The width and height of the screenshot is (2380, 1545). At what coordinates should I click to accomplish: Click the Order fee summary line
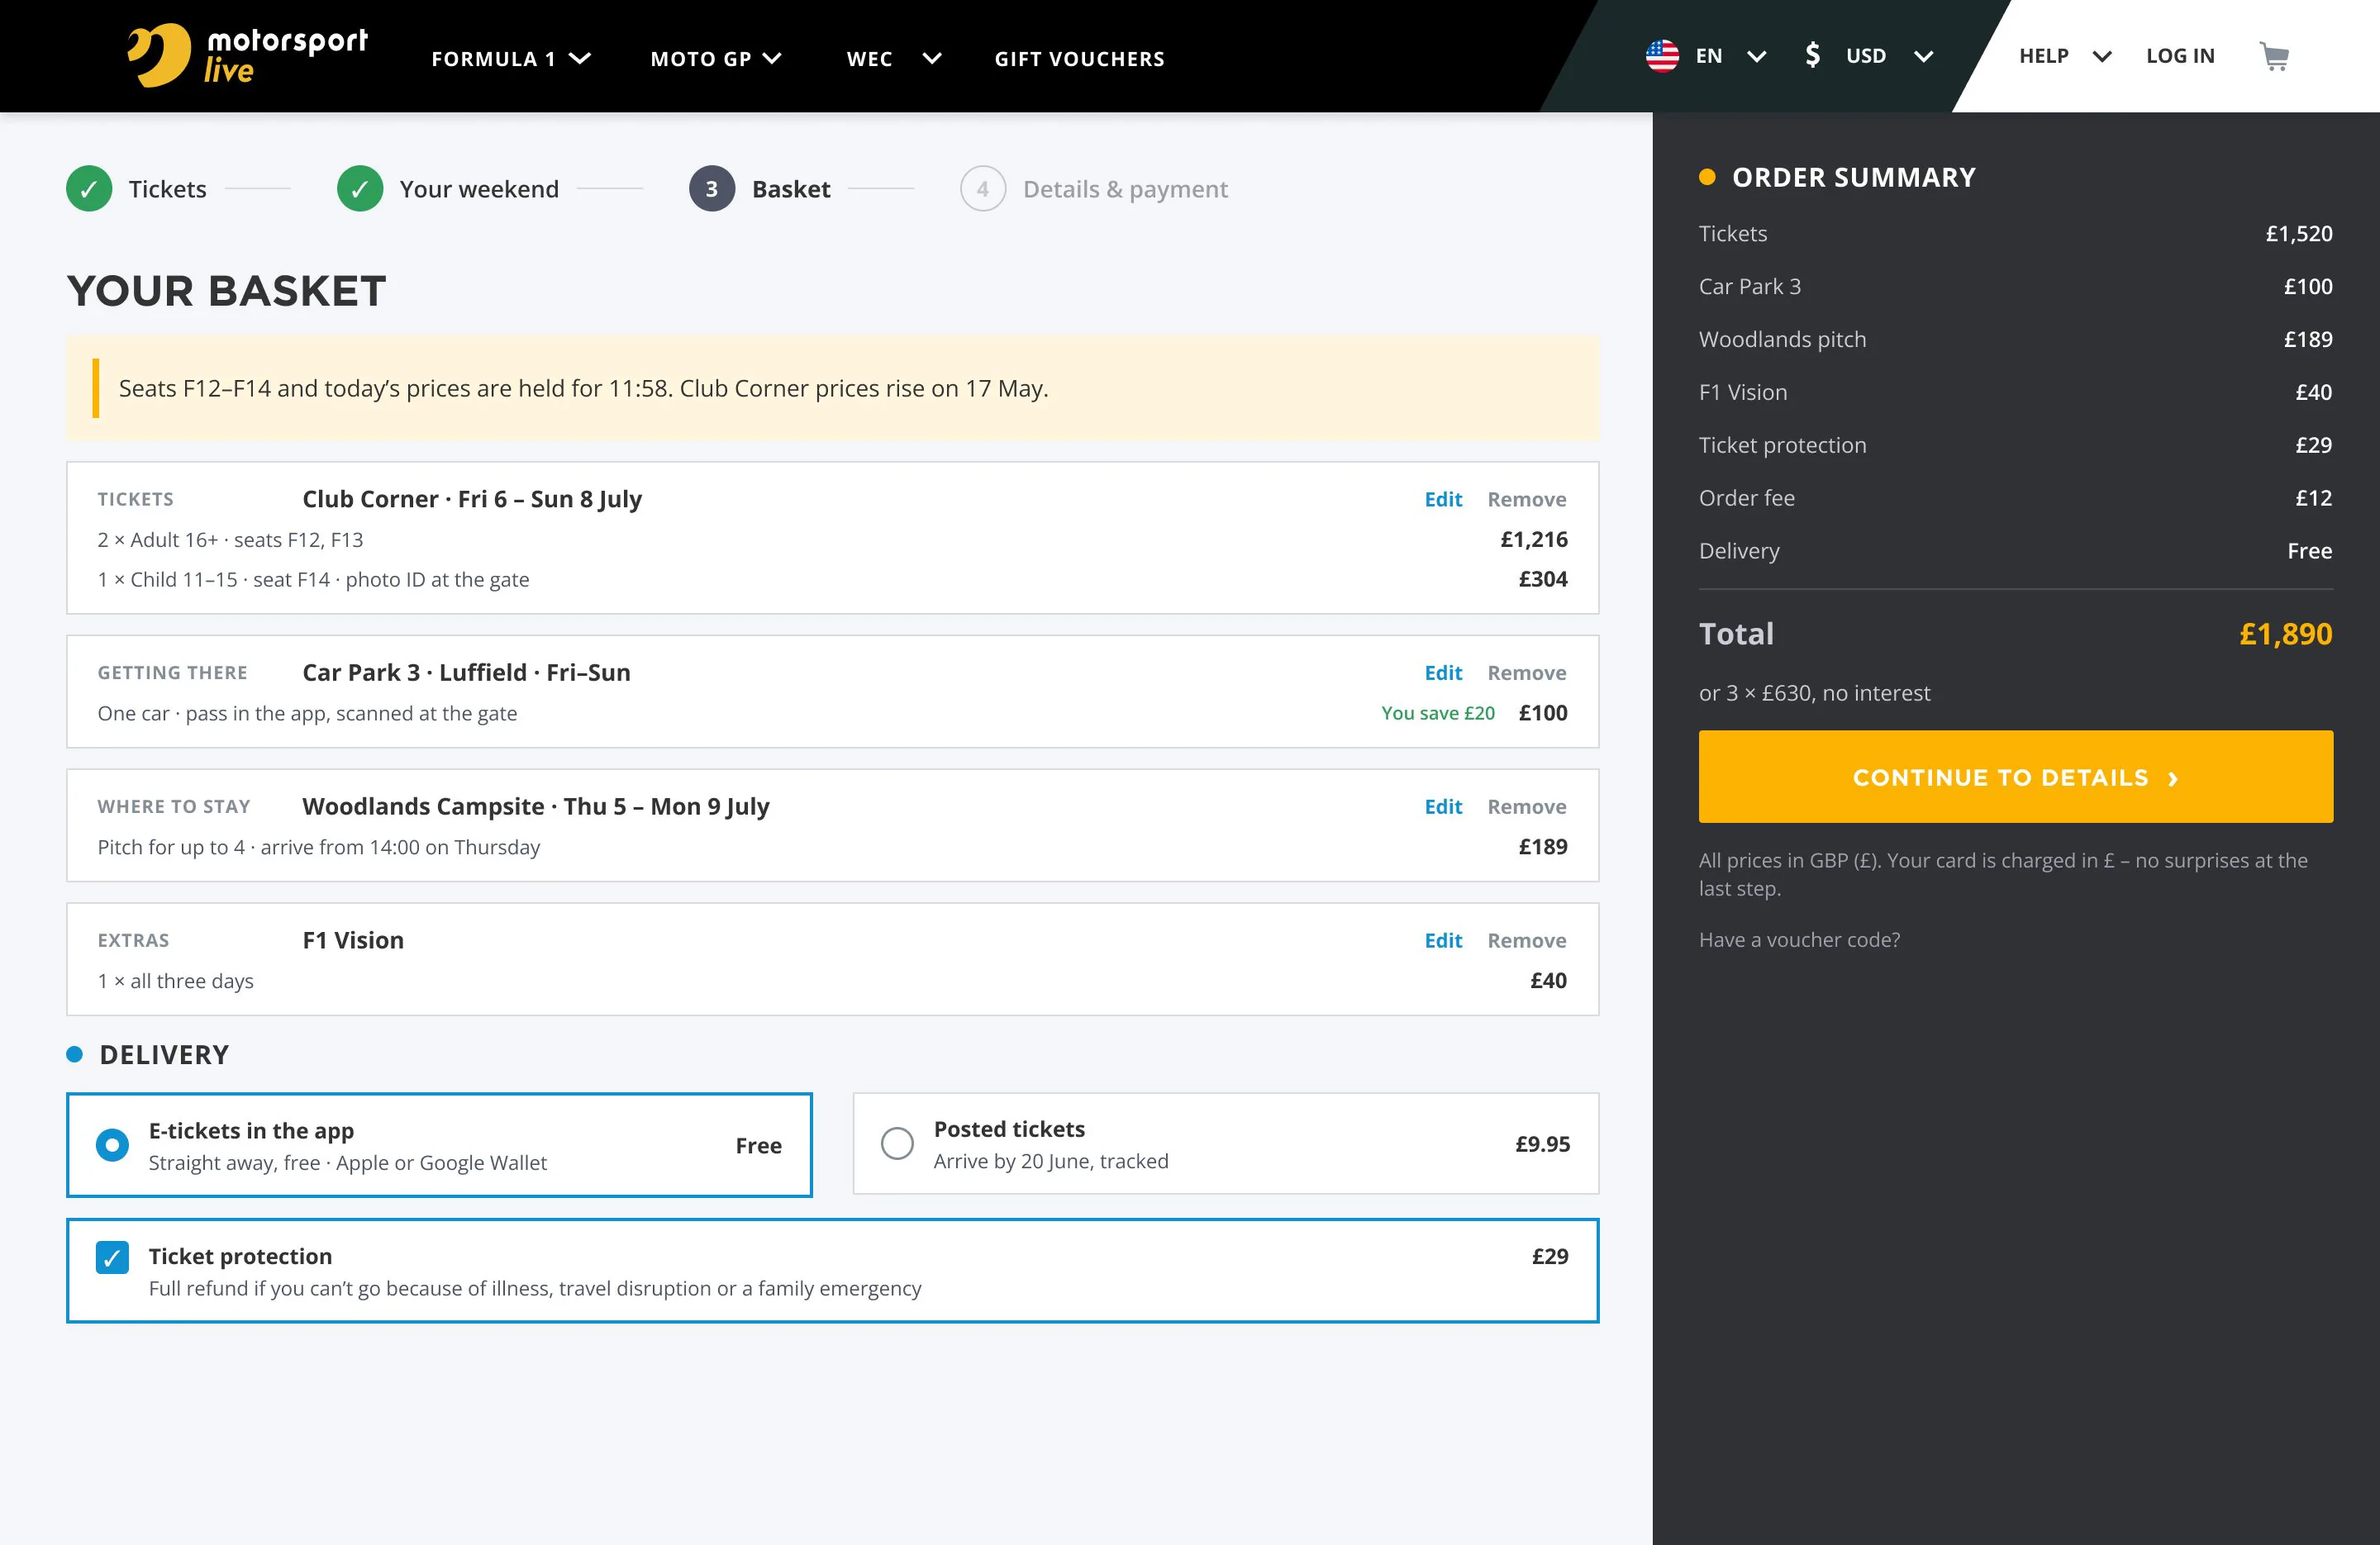(x=2015, y=498)
